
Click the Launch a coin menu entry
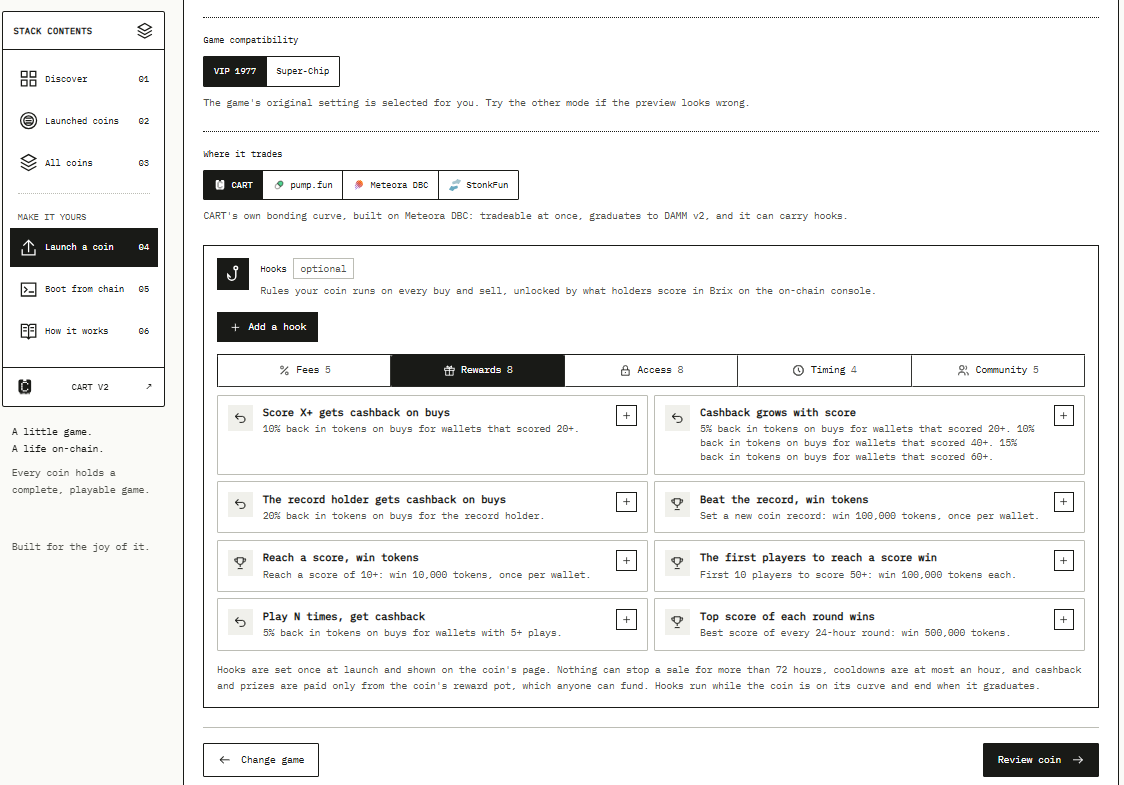84,247
